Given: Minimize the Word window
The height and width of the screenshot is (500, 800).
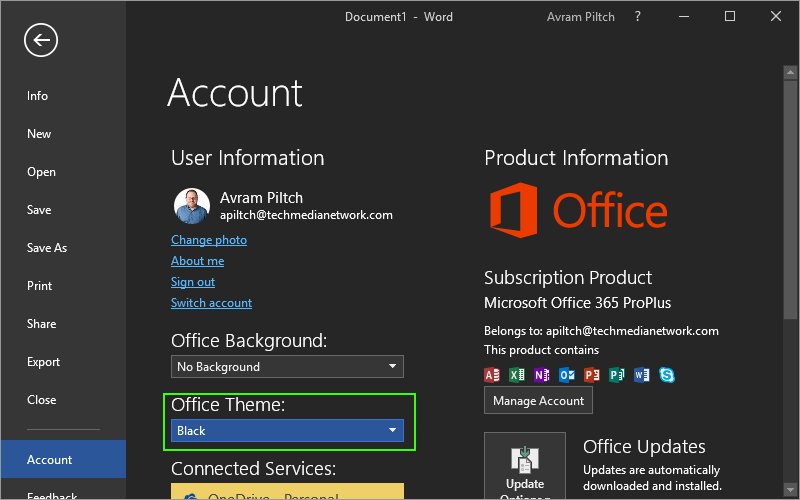Looking at the screenshot, I should click(684, 16).
